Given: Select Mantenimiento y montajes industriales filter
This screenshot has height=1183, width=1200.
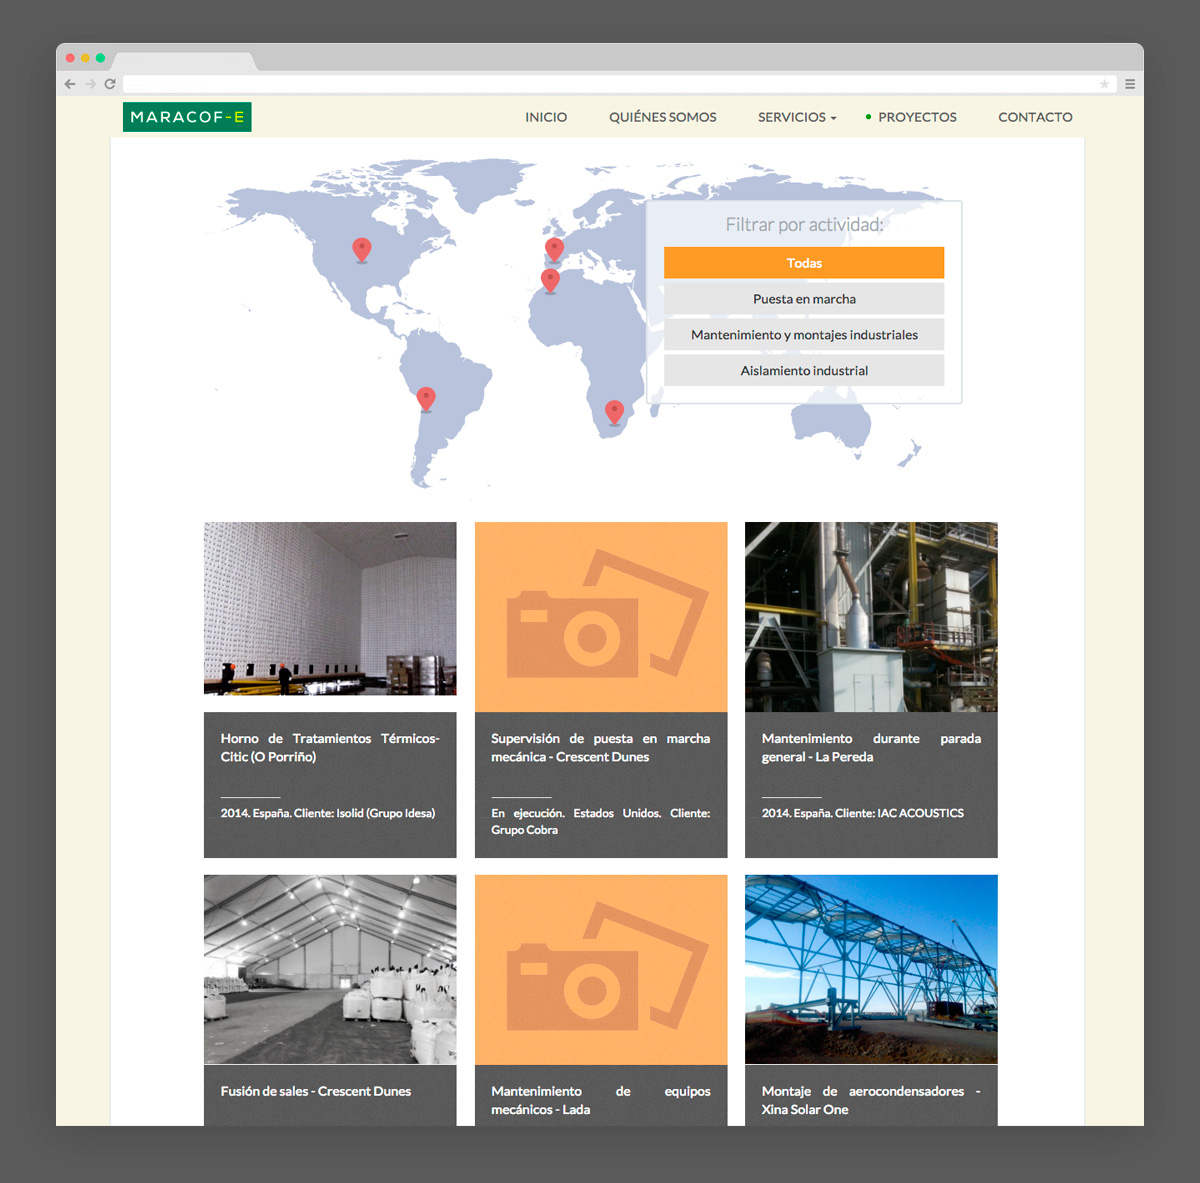Looking at the screenshot, I should click(x=804, y=335).
